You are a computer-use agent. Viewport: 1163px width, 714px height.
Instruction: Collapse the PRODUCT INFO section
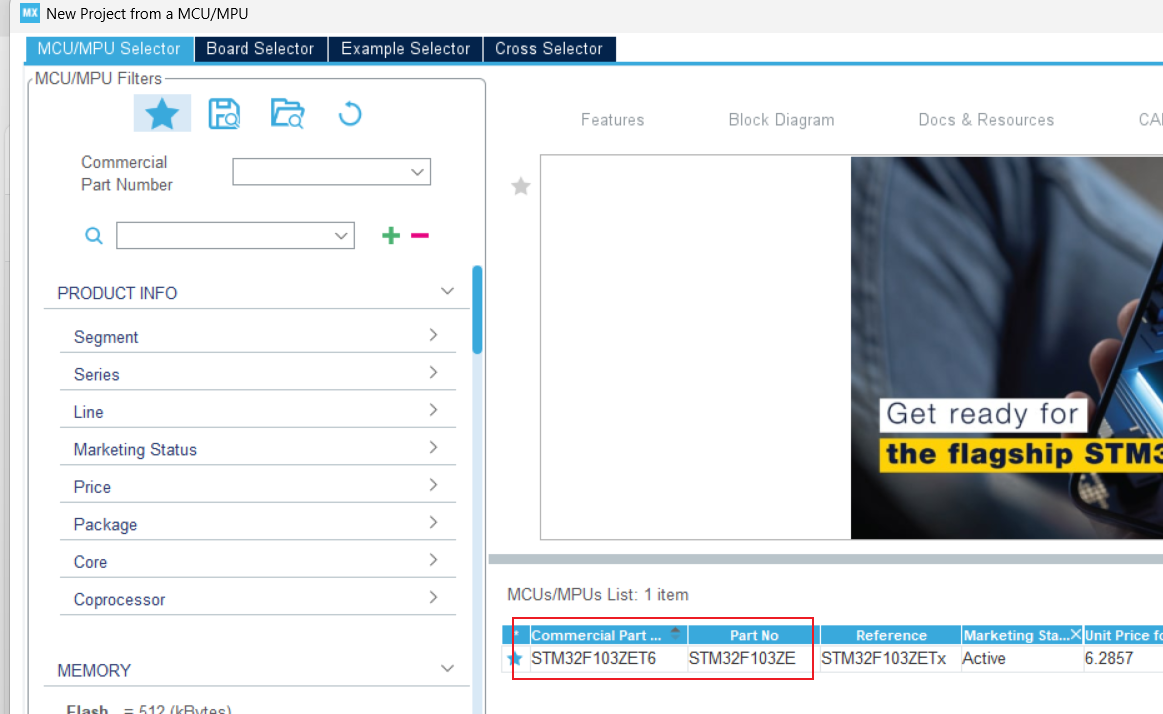click(x=447, y=291)
